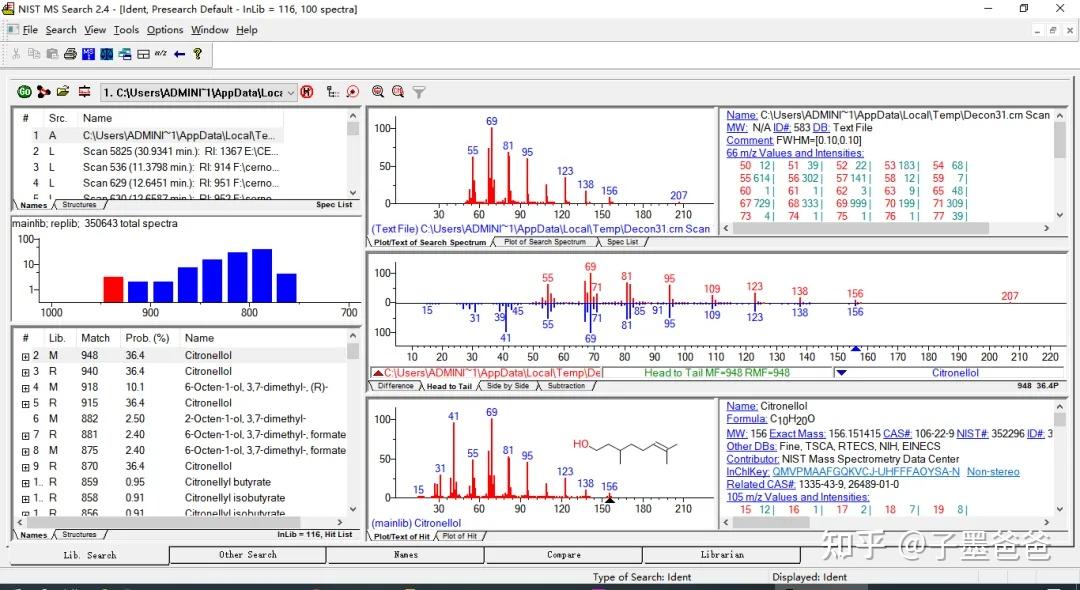Click the second red magnifier icon
This screenshot has width=1080, height=590.
(x=397, y=92)
